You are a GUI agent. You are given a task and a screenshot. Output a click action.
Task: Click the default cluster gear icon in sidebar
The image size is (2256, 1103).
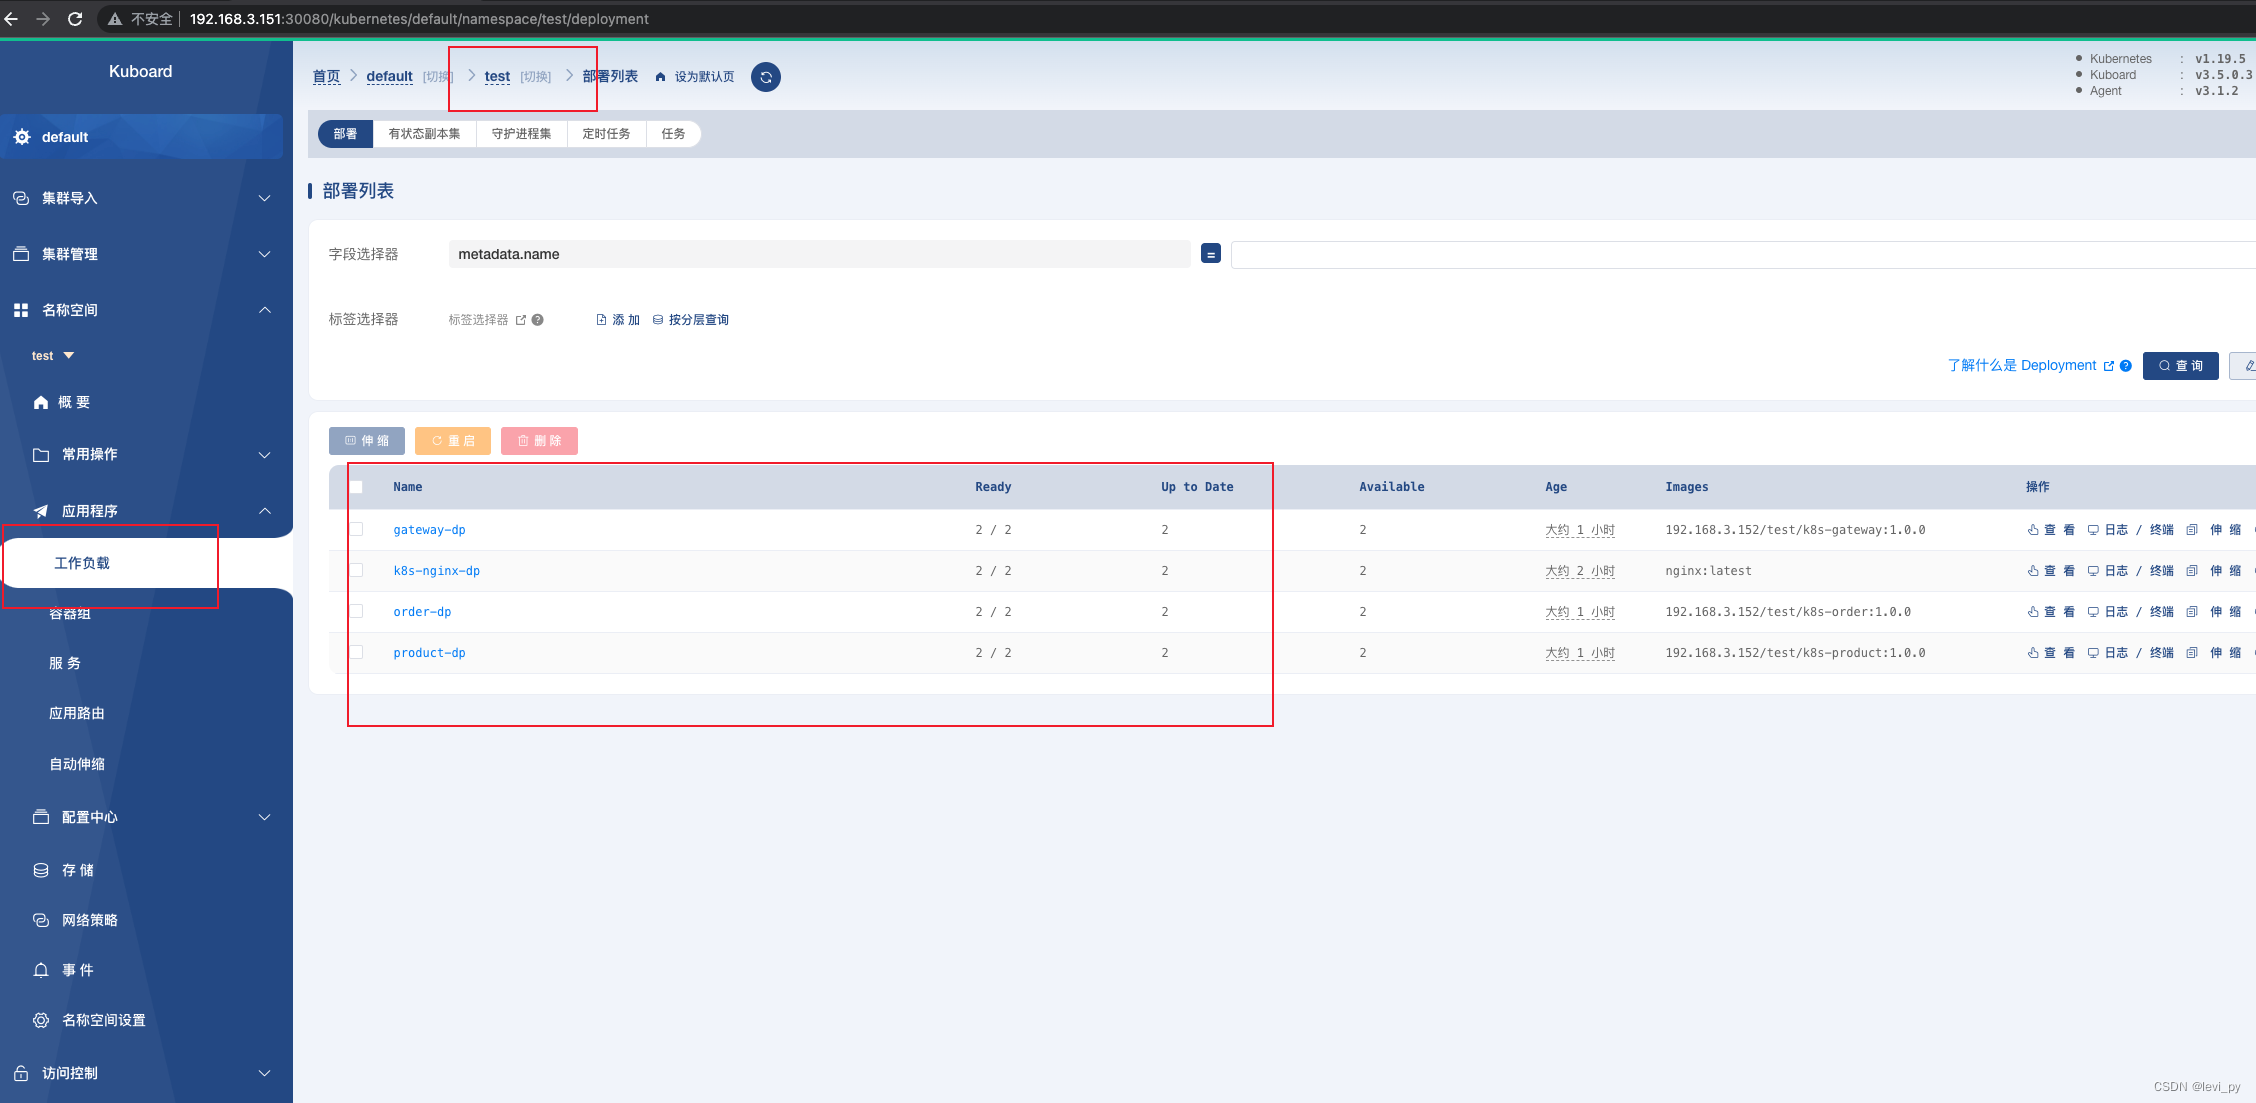click(22, 137)
